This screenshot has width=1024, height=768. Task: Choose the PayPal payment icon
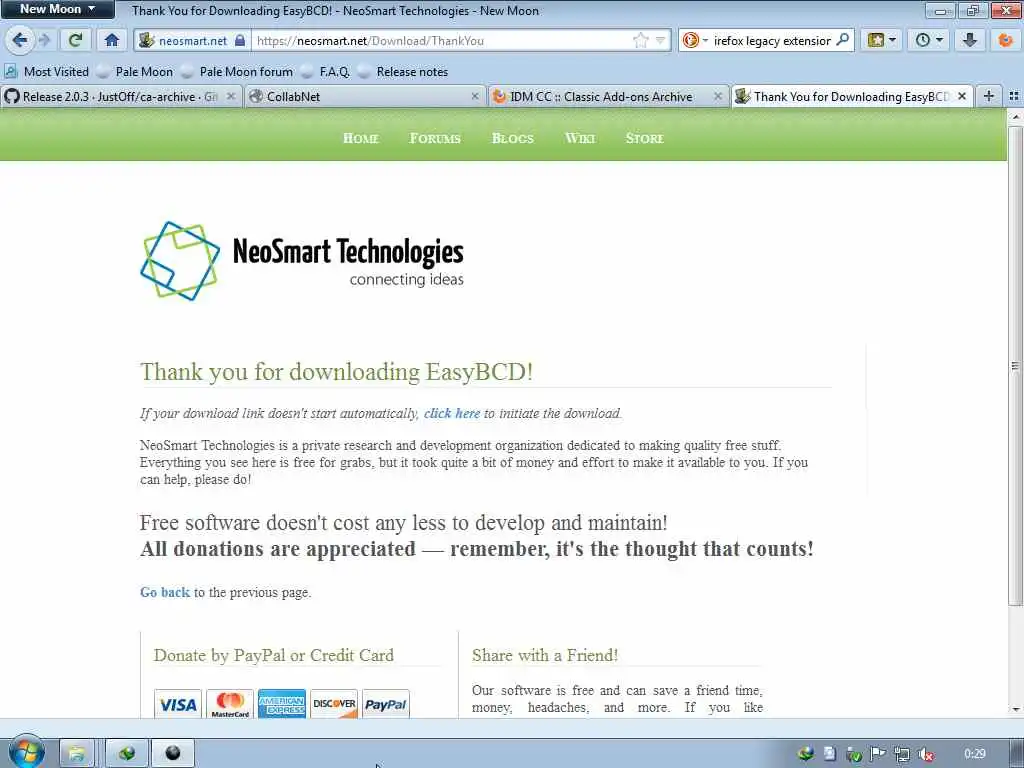pyautogui.click(x=385, y=704)
